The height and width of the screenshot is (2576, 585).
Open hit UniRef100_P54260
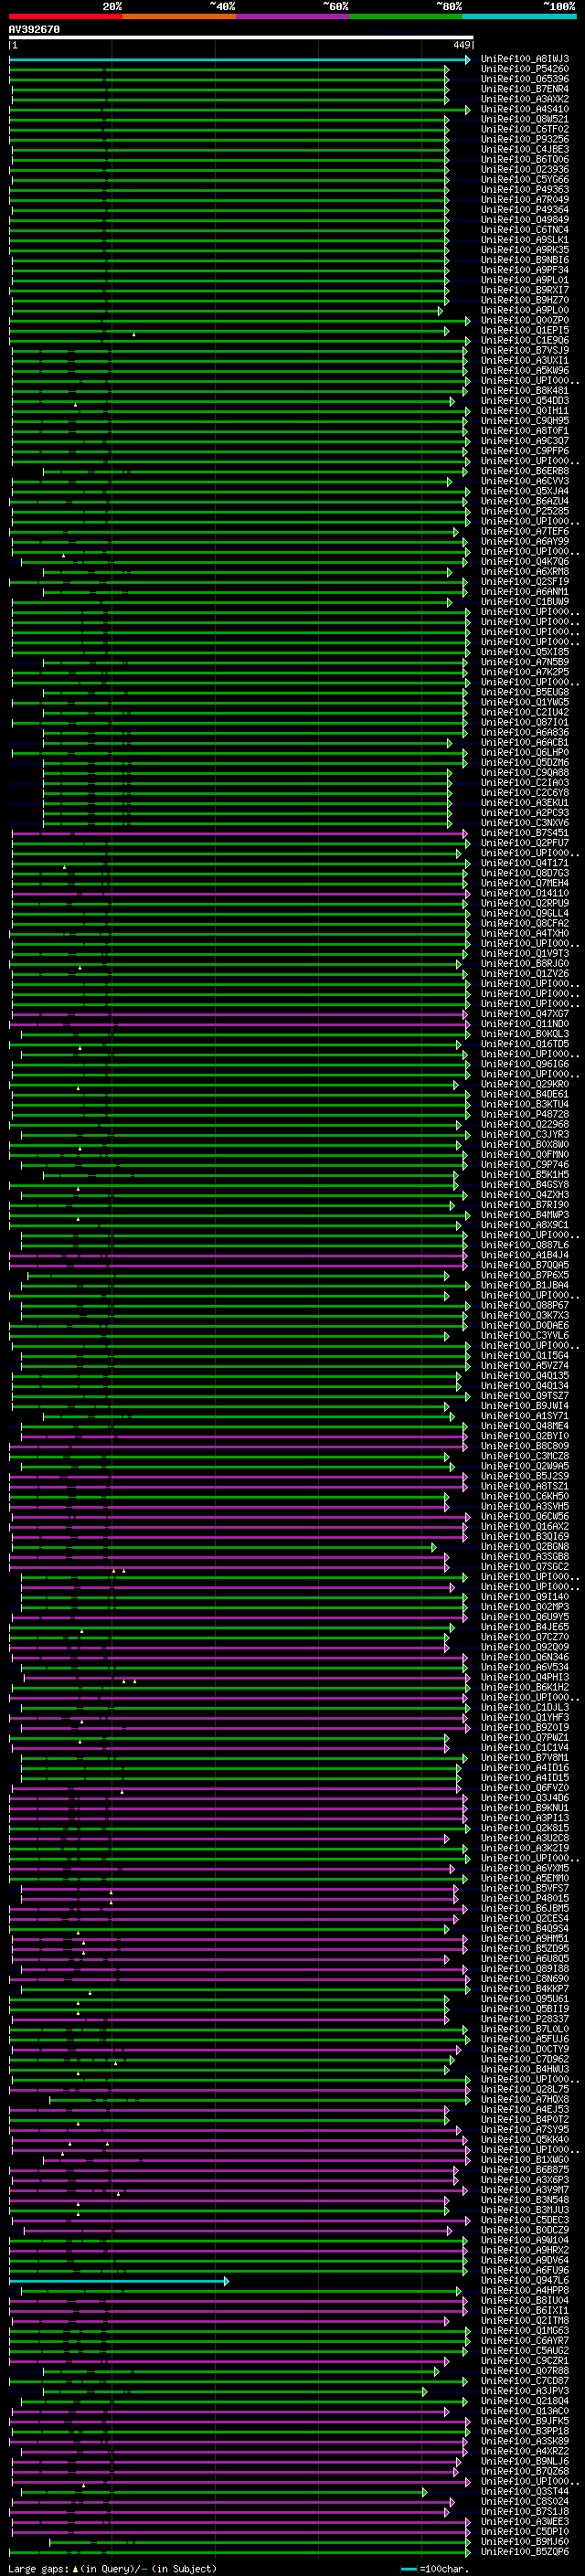(524, 69)
